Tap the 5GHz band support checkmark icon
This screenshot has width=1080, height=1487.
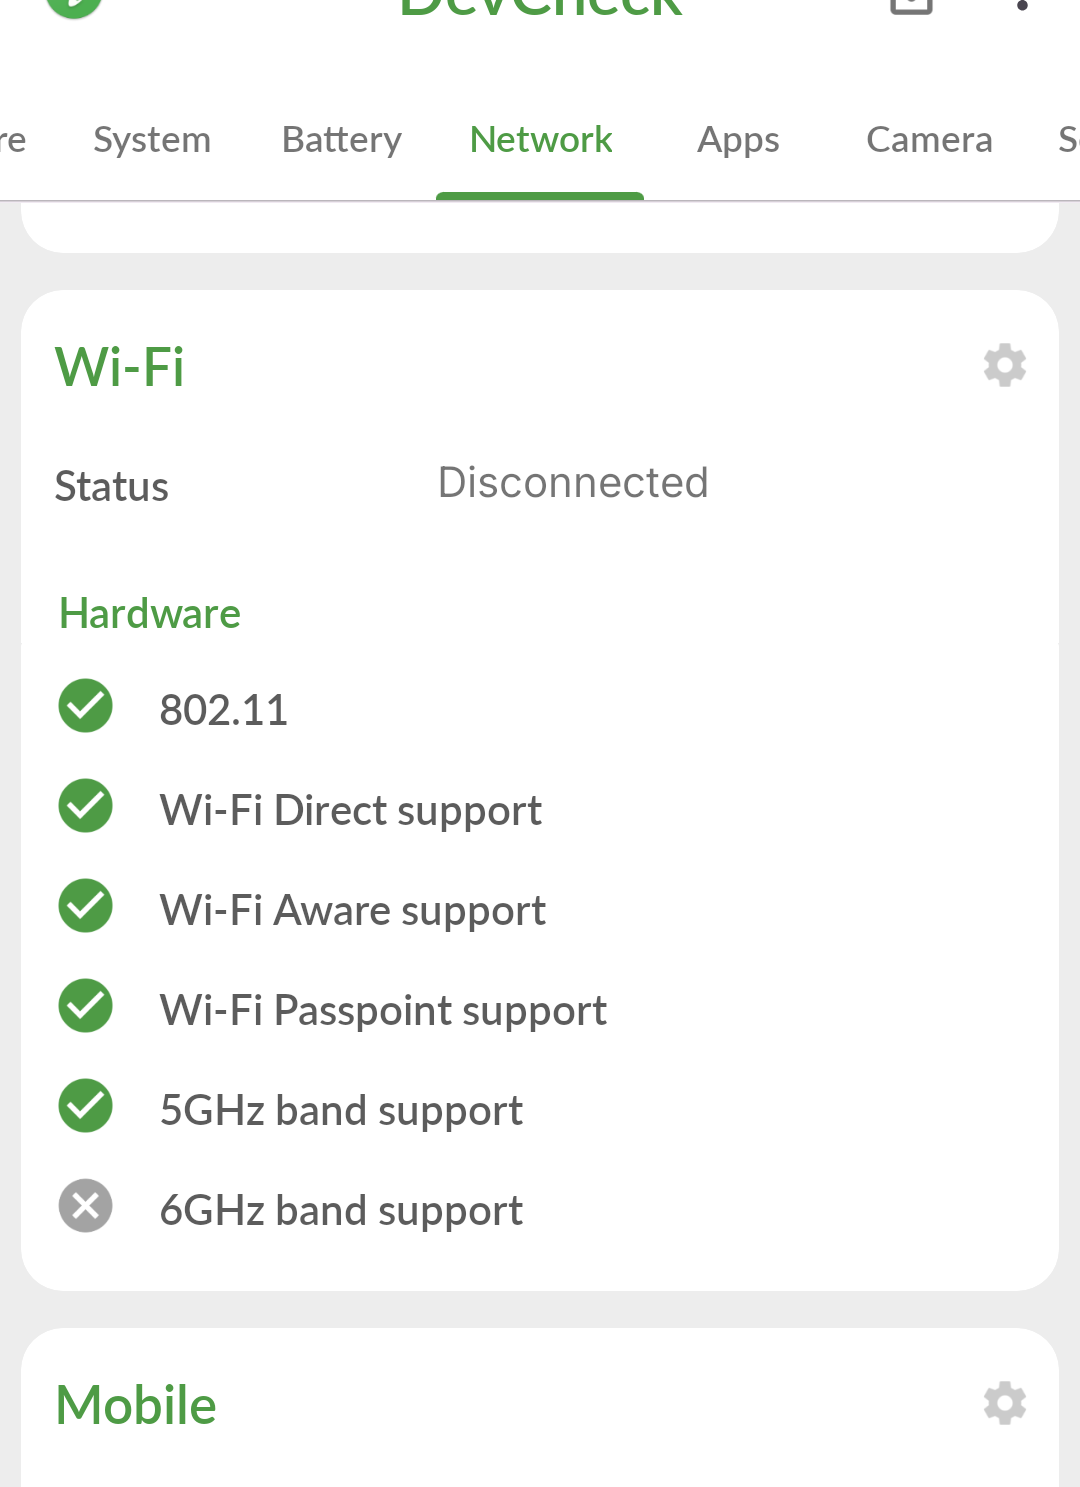coord(86,1106)
